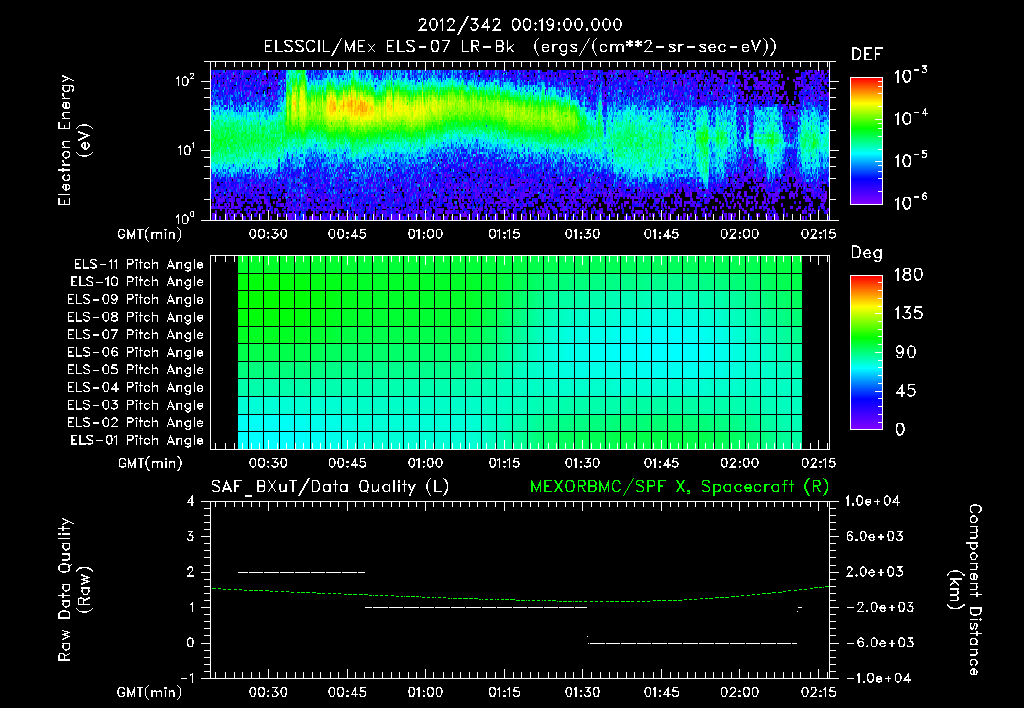Click the 01:00 tick label under the spectrogram
The image size is (1024, 708).
425,234
